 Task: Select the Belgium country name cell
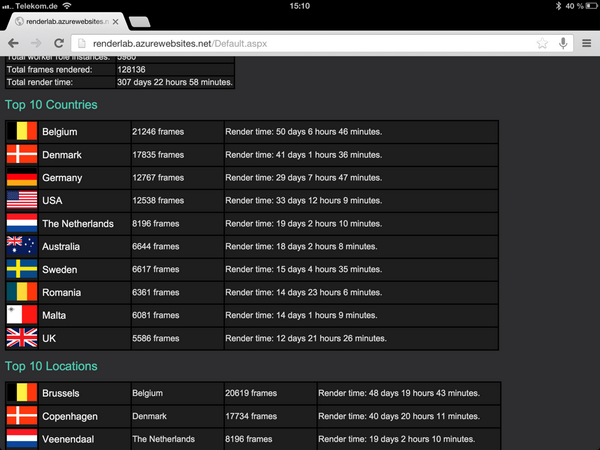click(x=85, y=132)
